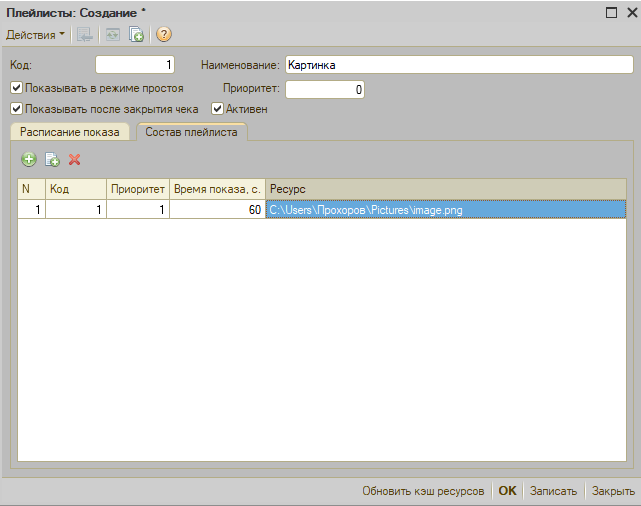Add a new row with green plus icon
641x506 pixels.
pyautogui.click(x=29, y=159)
